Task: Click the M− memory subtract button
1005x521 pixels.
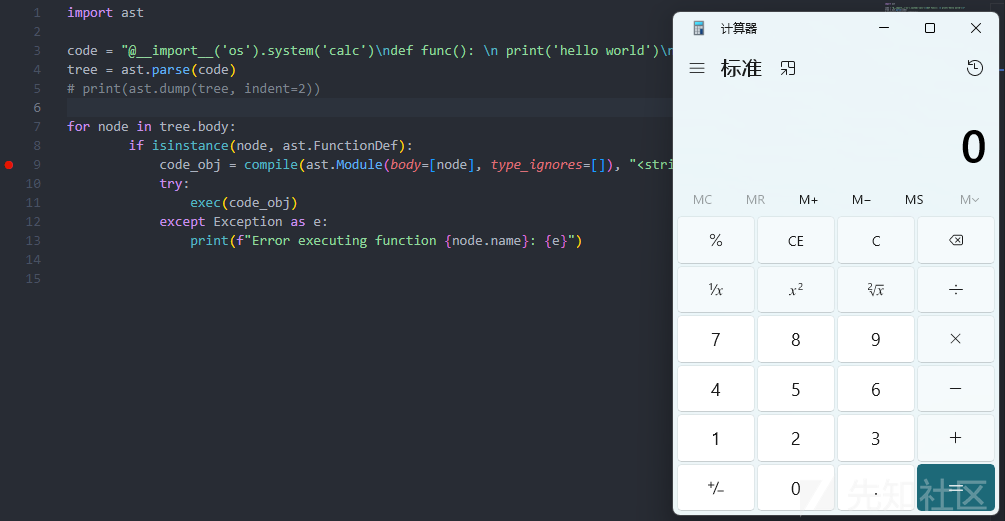Action: [861, 200]
